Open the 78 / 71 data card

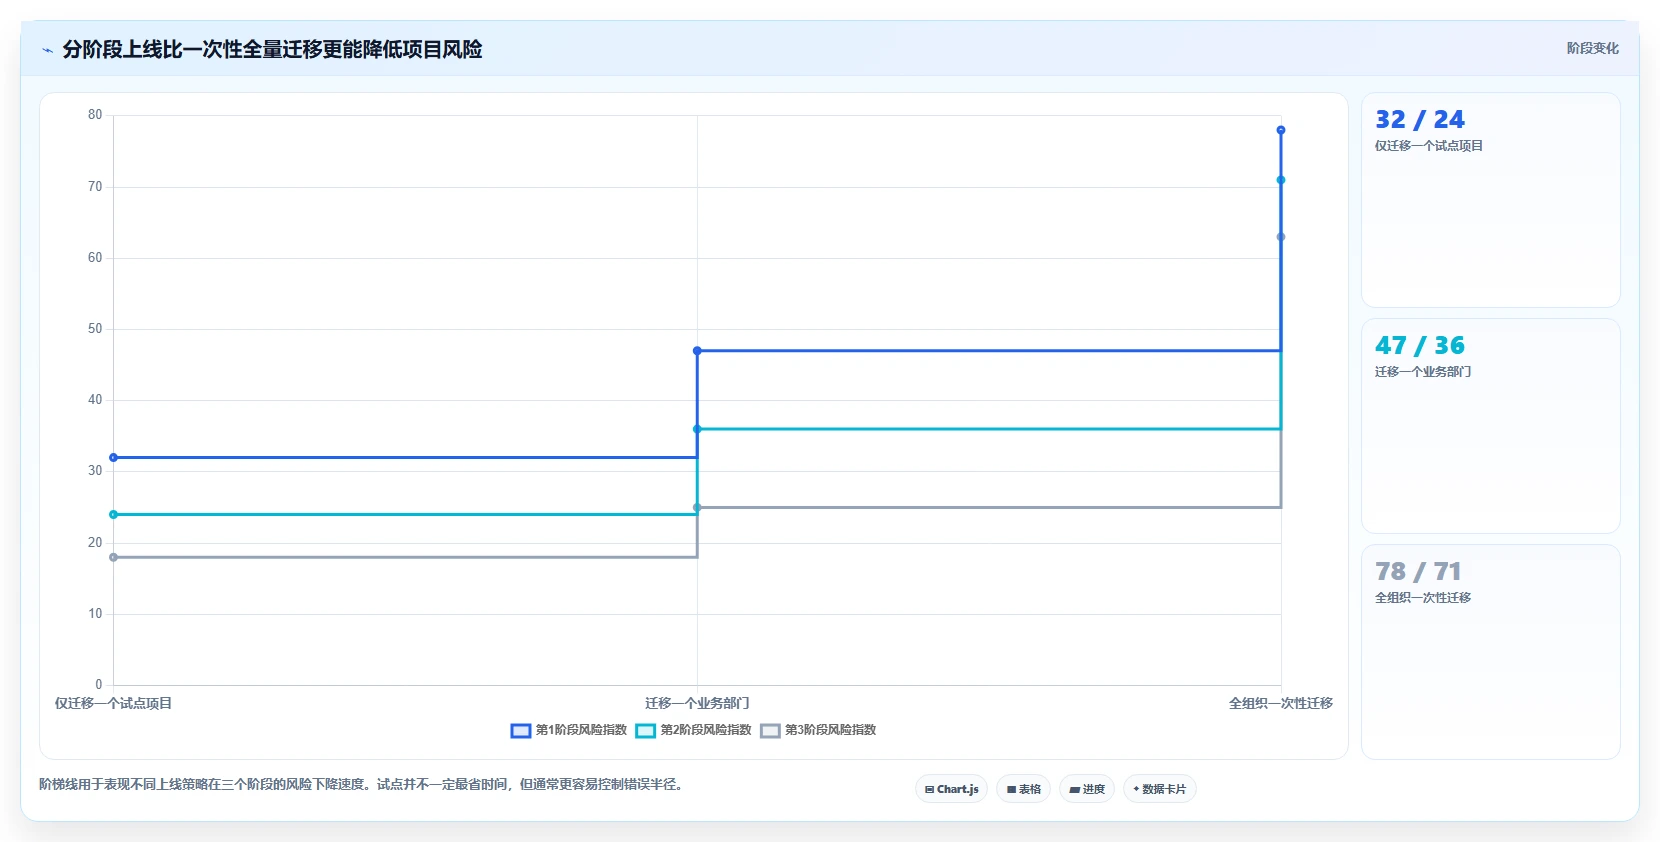click(x=1490, y=652)
